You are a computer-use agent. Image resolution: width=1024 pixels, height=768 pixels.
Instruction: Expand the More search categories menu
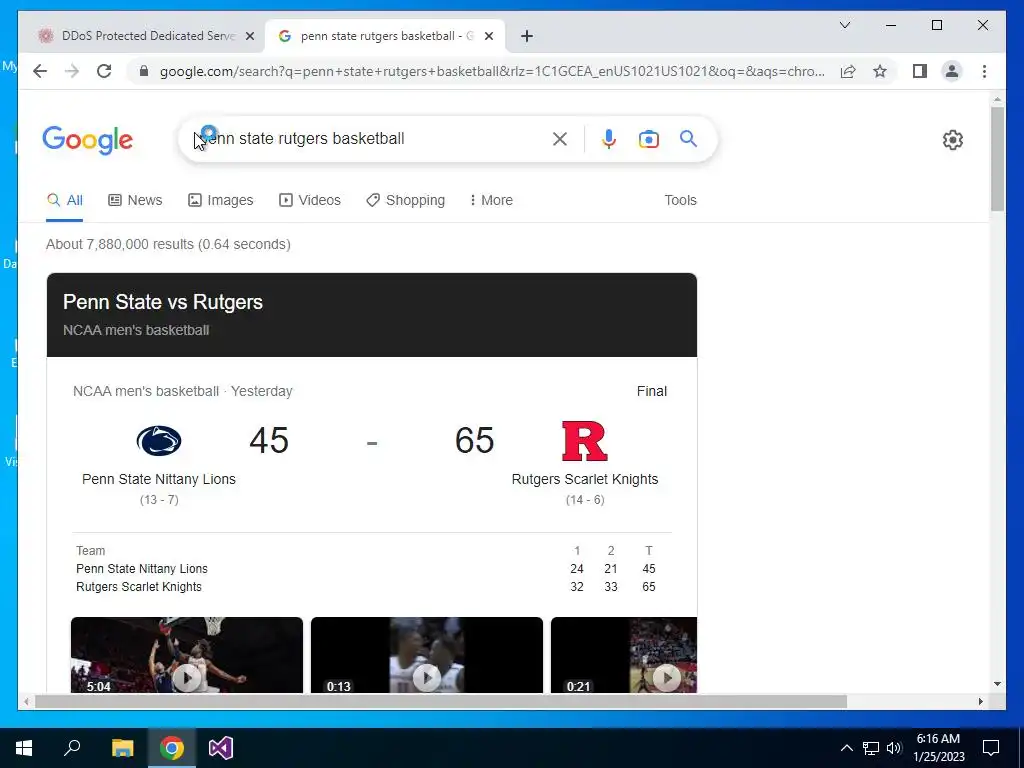tap(491, 200)
